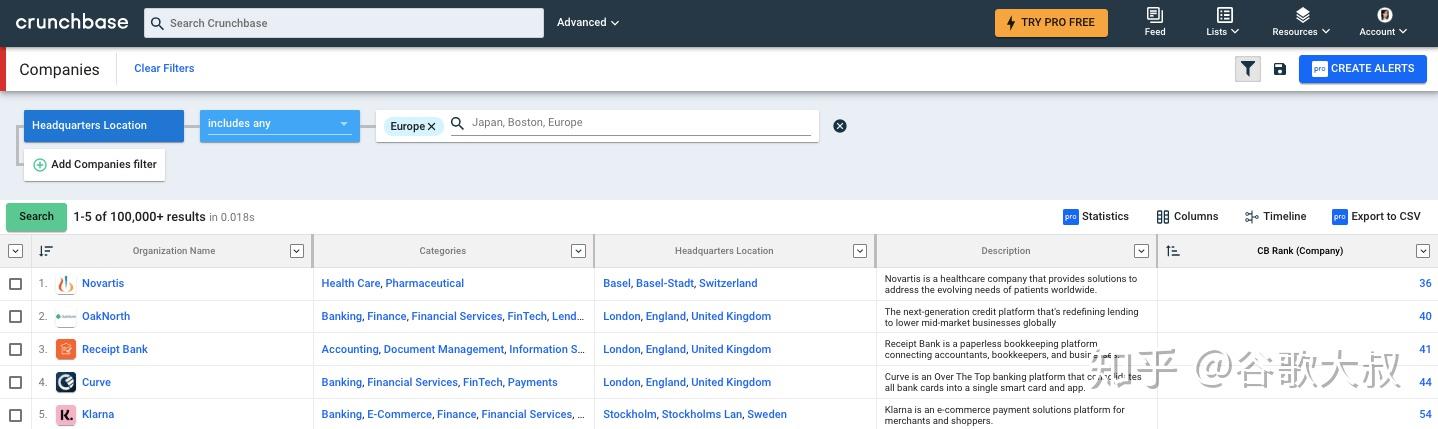Expand the Organization Name column menu
The width and height of the screenshot is (1438, 429).
[296, 251]
